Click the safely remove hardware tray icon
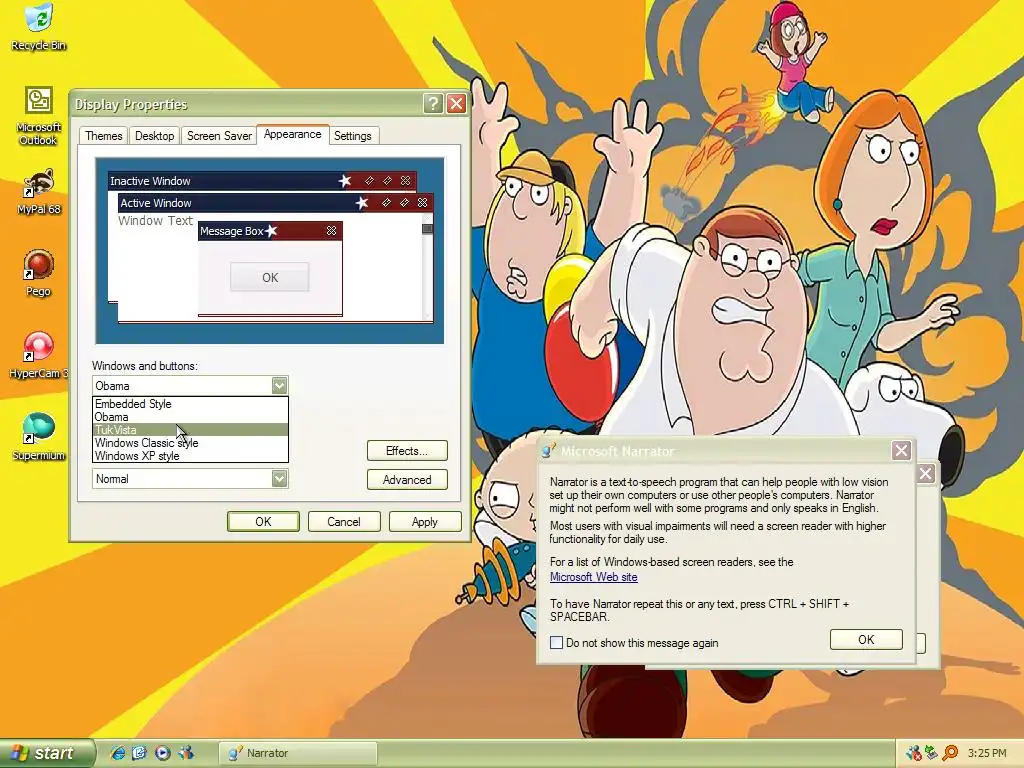This screenshot has width=1024, height=768. (x=932, y=753)
